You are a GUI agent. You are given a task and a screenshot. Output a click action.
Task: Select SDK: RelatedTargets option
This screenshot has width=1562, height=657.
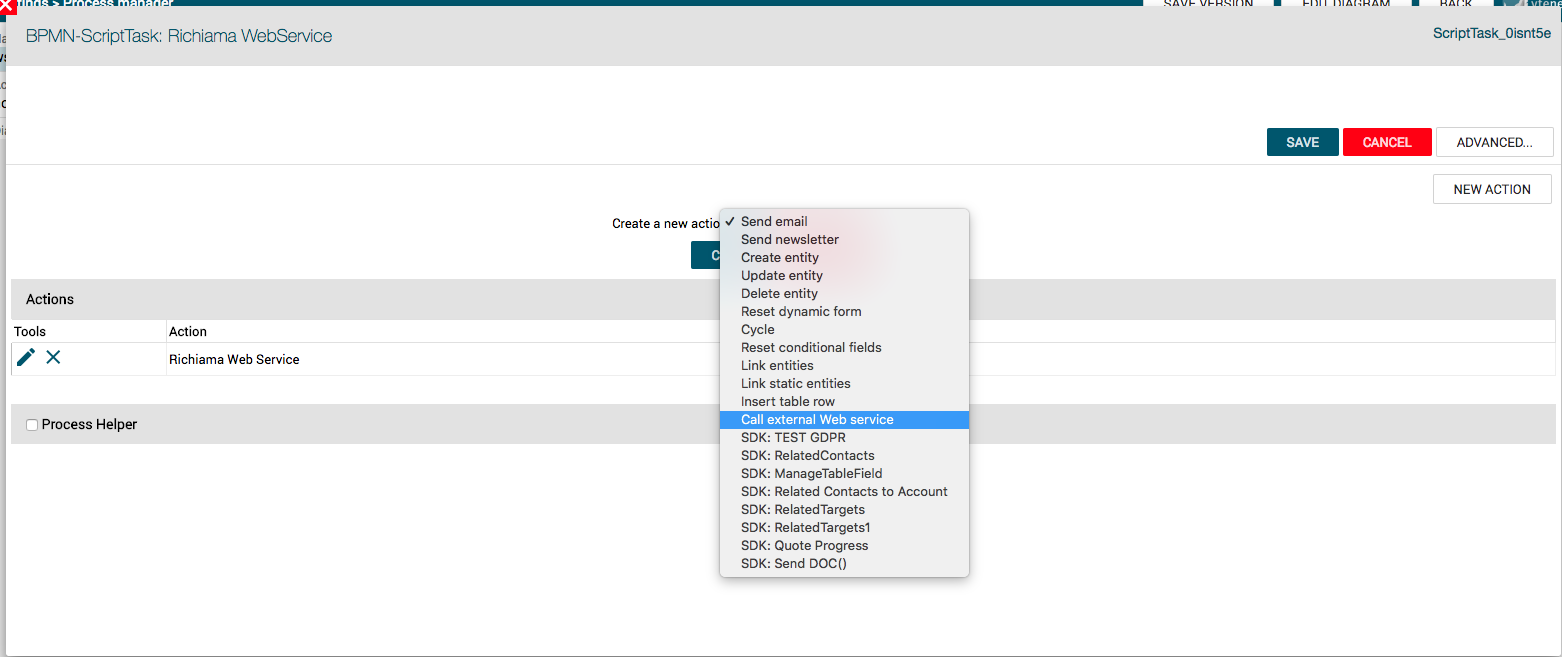point(844,510)
